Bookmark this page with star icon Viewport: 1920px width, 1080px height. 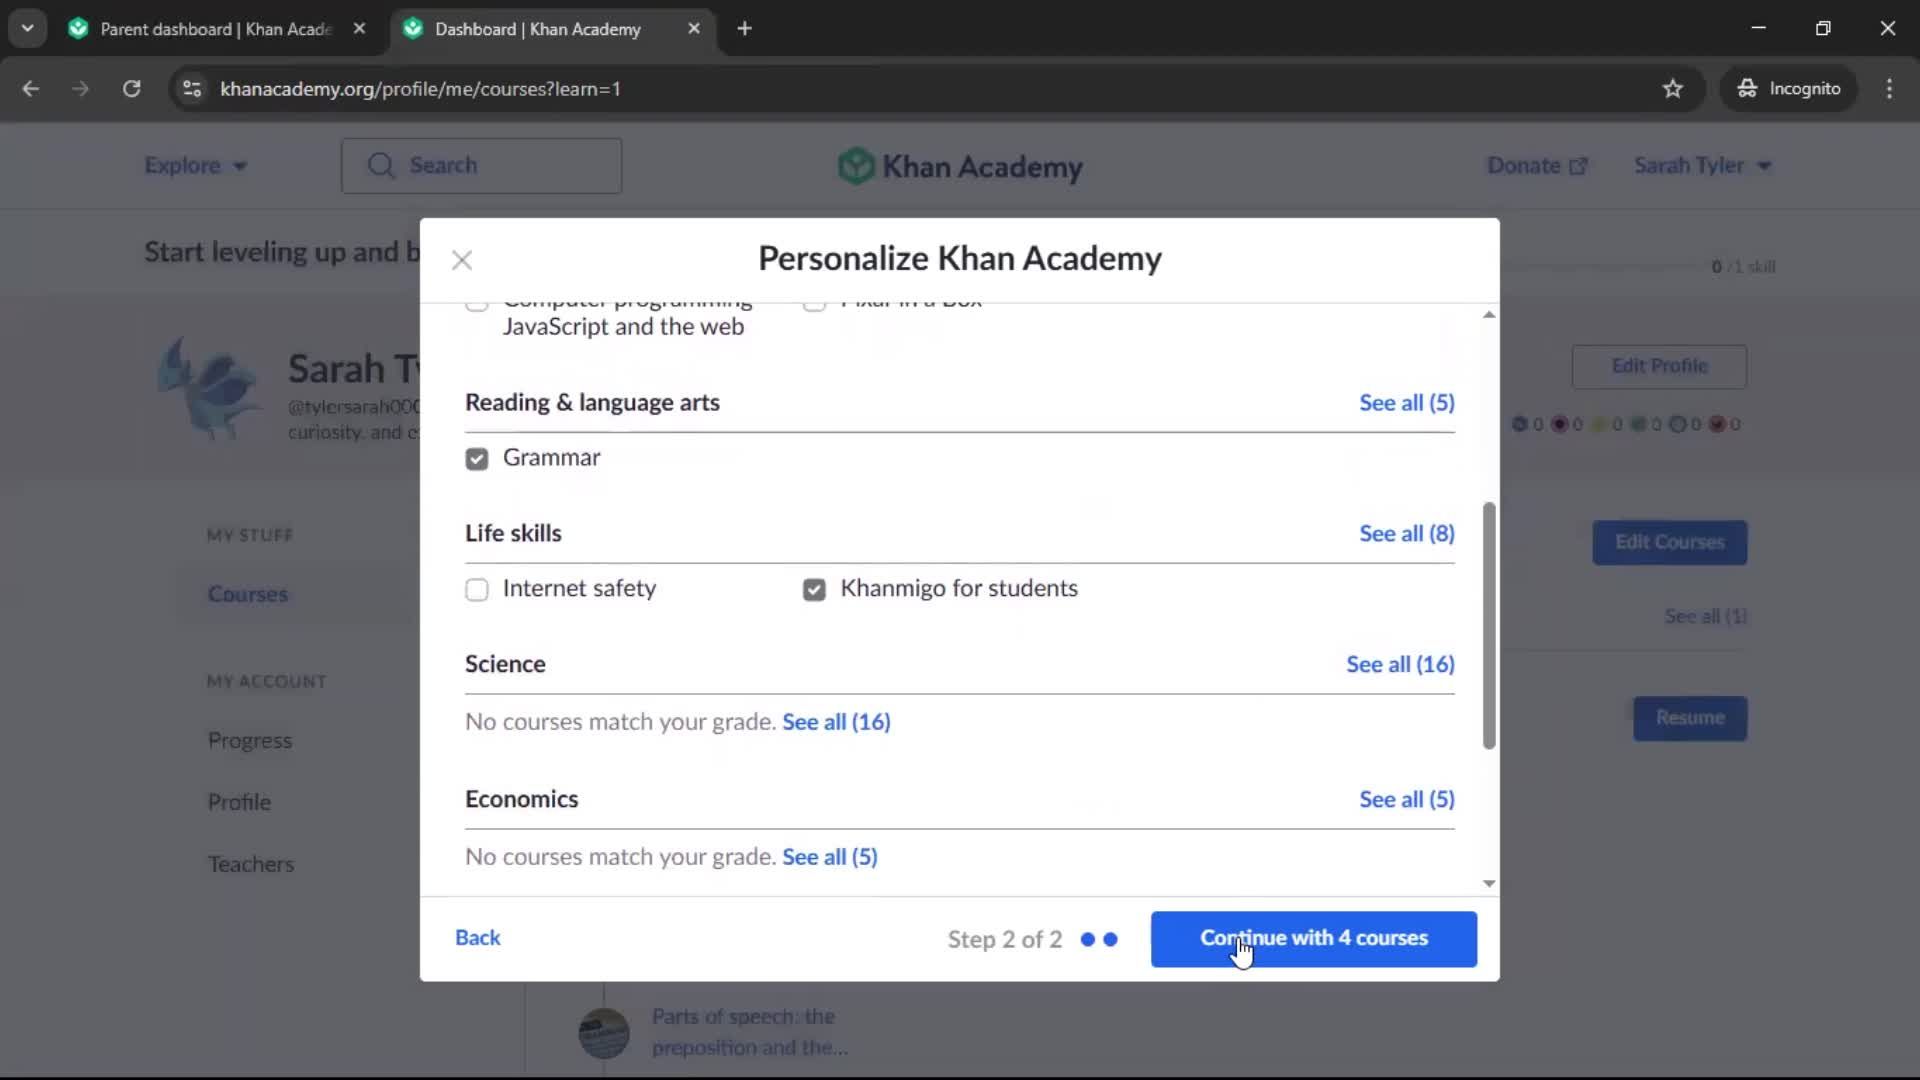(1672, 89)
